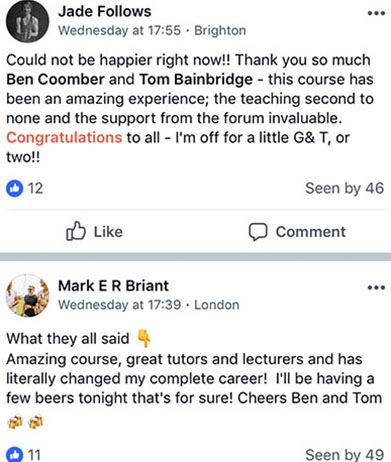The width and height of the screenshot is (391, 462).
Task: Open options menu on Jade Follows' post
Action: (376, 13)
